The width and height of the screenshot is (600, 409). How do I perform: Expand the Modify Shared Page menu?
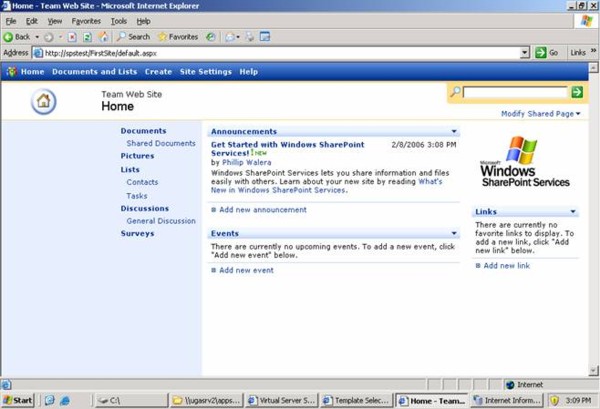tap(541, 114)
